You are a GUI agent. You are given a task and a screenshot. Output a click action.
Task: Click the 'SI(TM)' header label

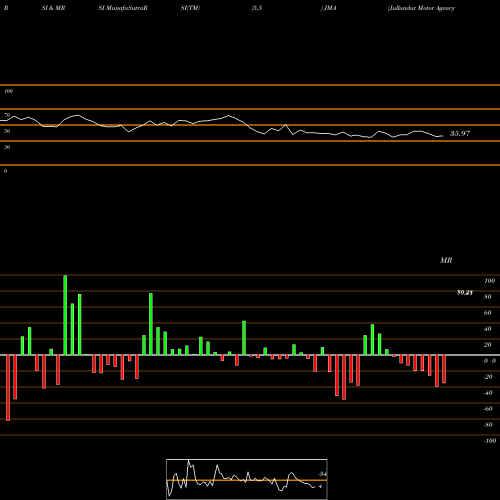click(x=190, y=8)
